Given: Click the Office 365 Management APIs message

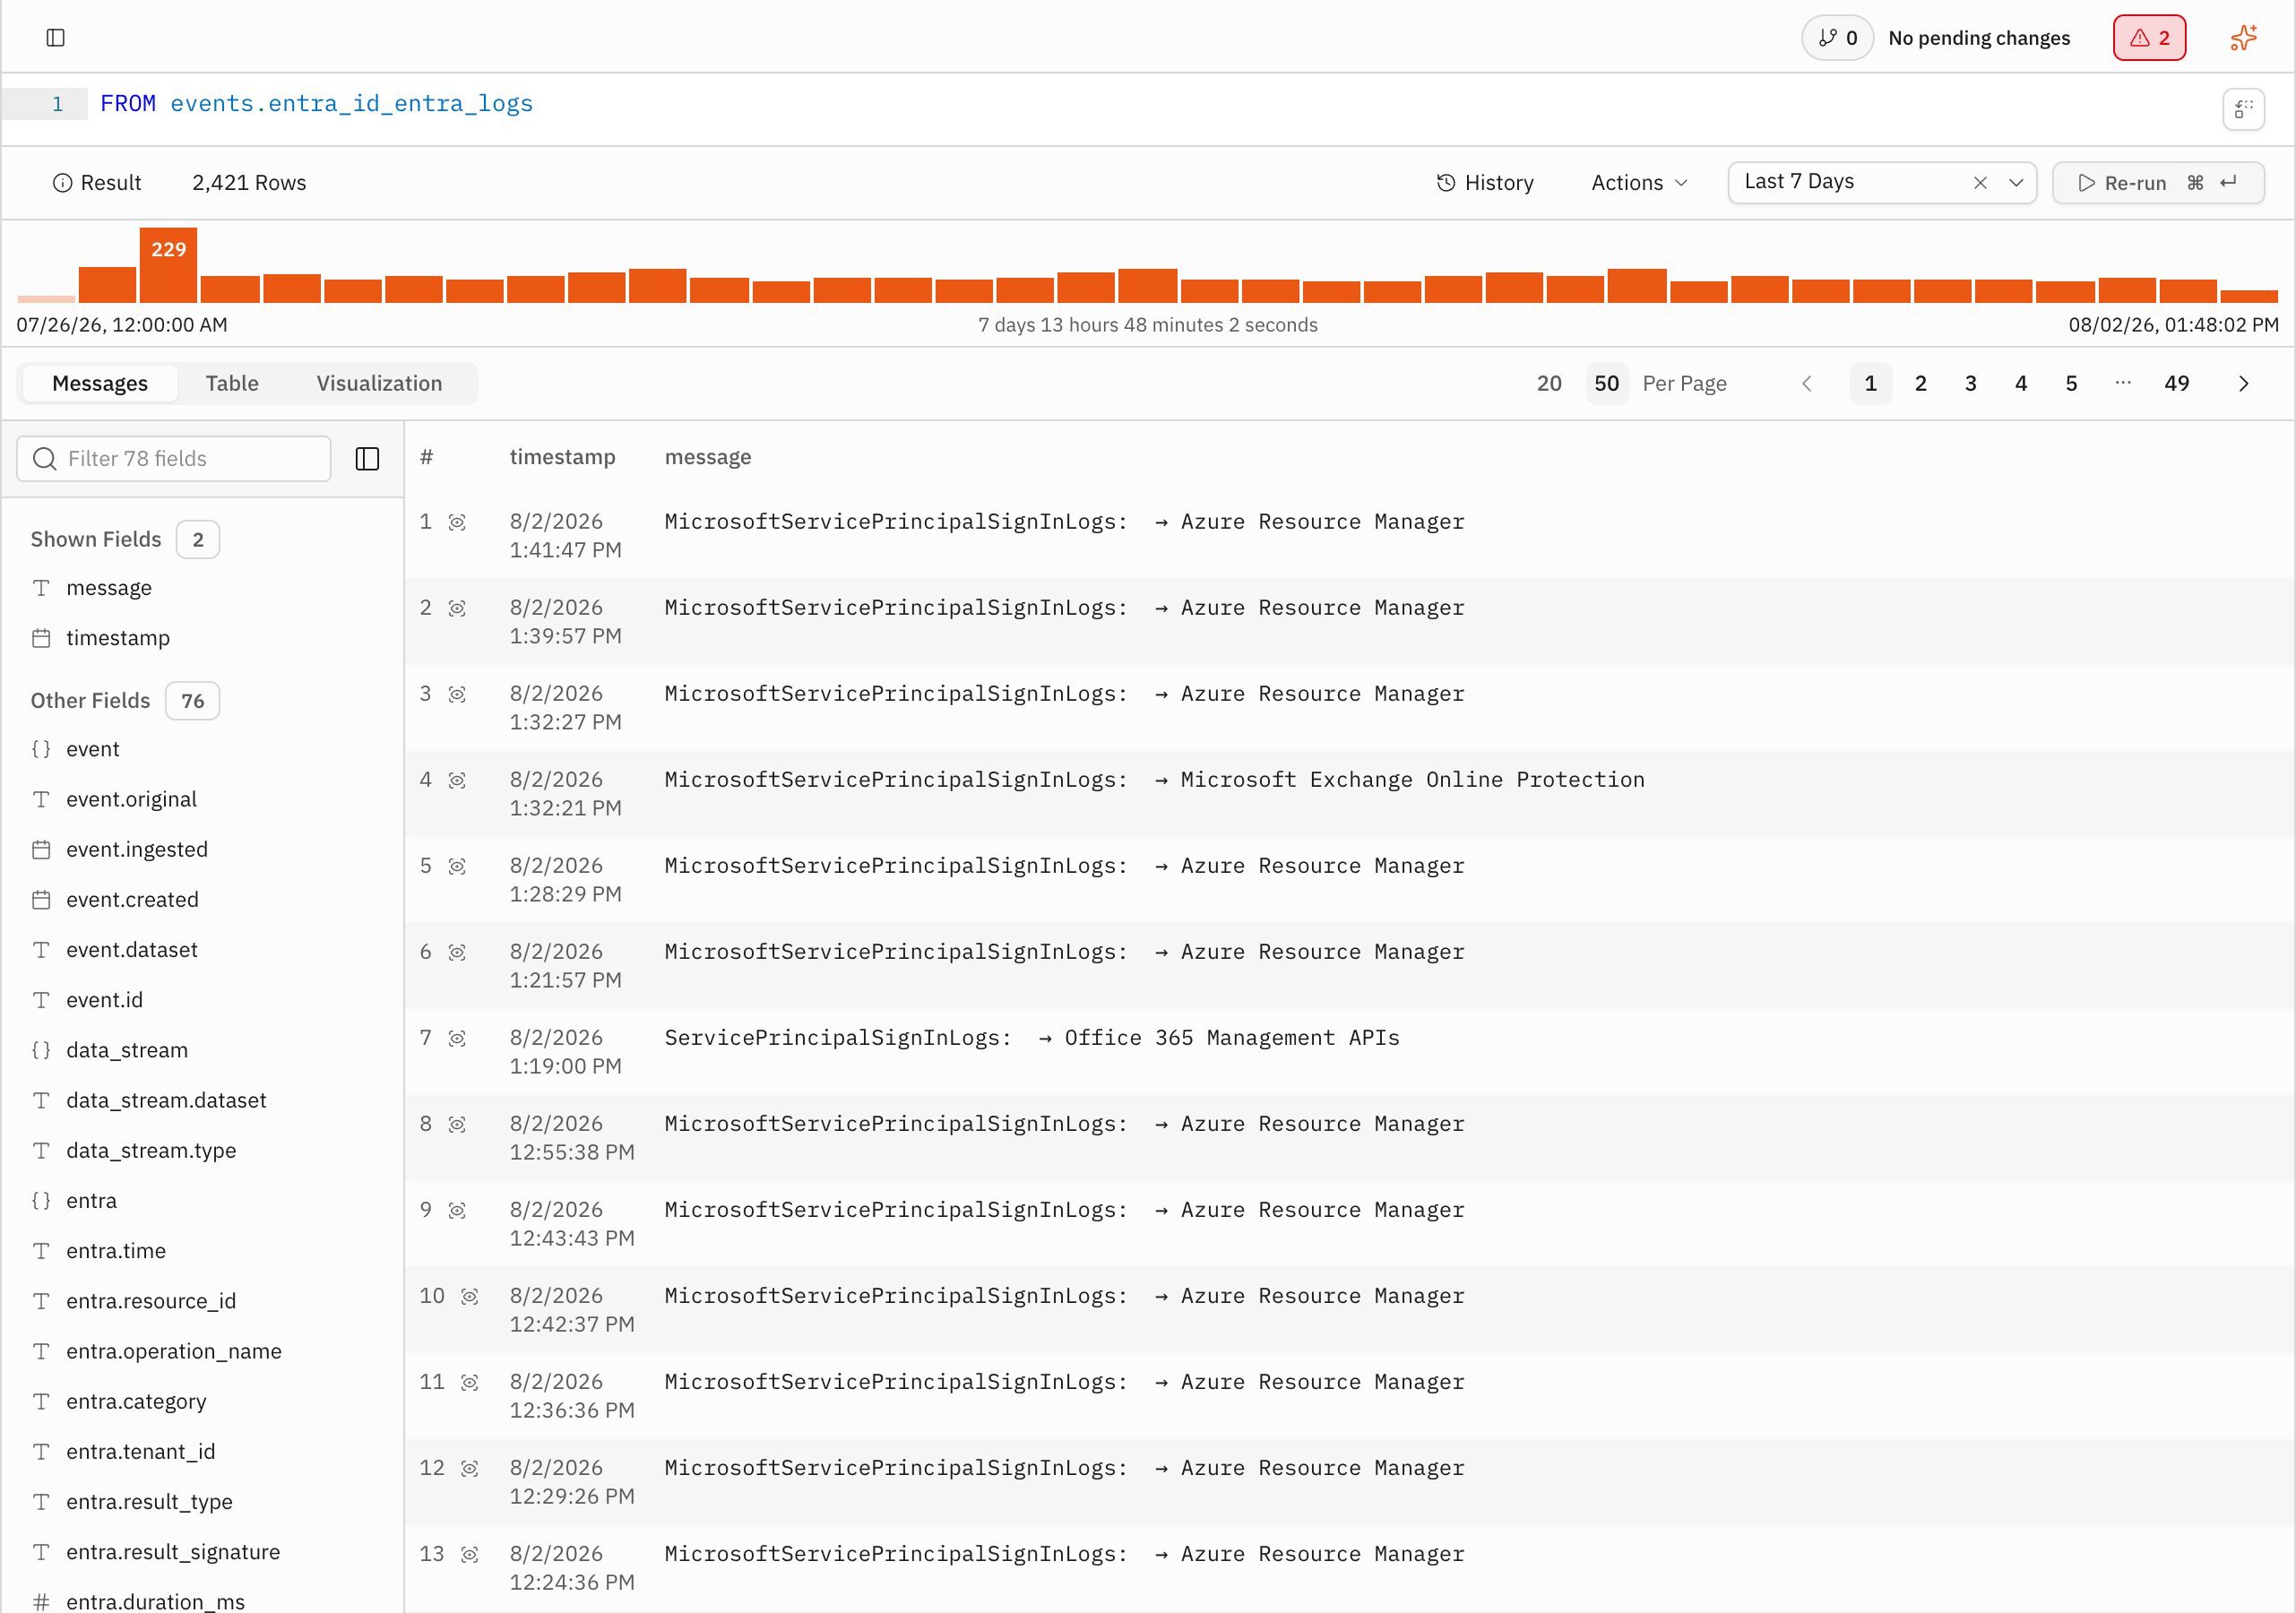Looking at the screenshot, I should coord(1032,1038).
